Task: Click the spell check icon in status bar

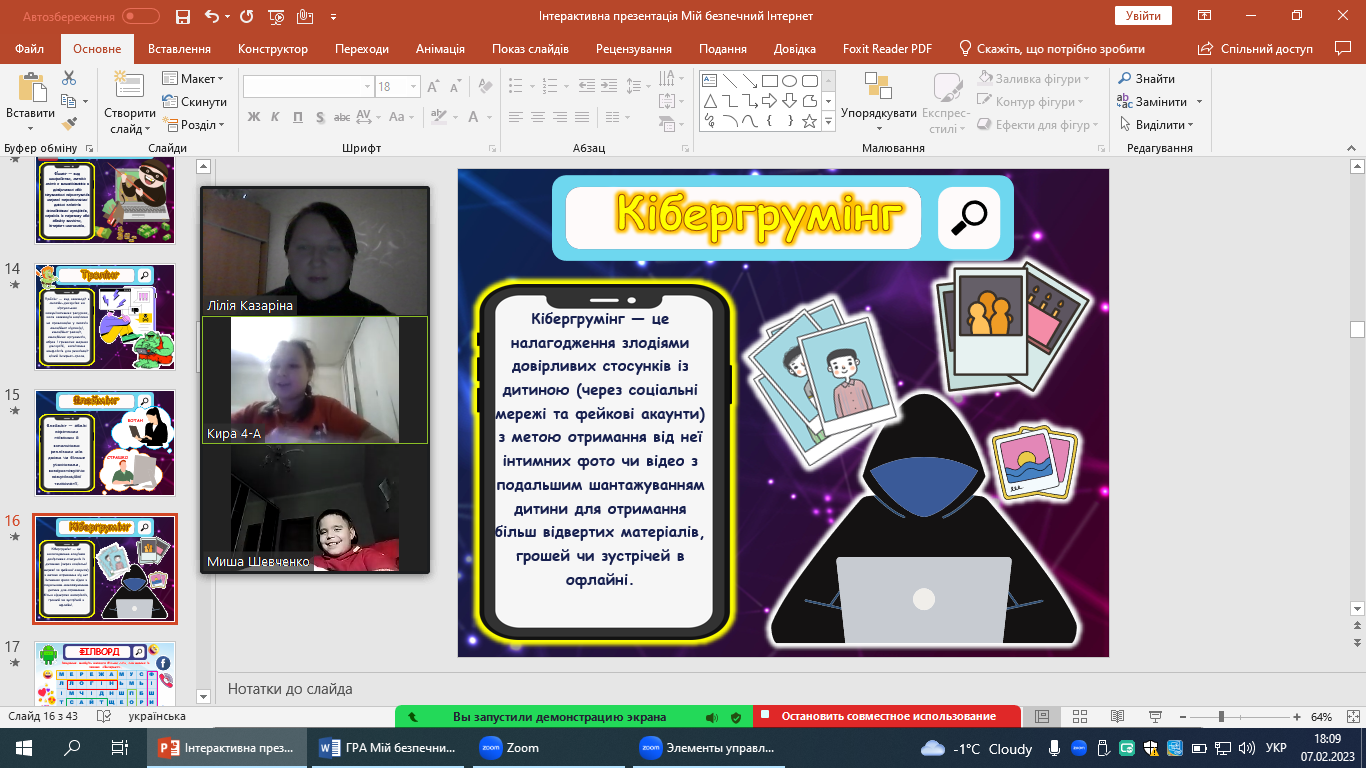Action: point(102,717)
